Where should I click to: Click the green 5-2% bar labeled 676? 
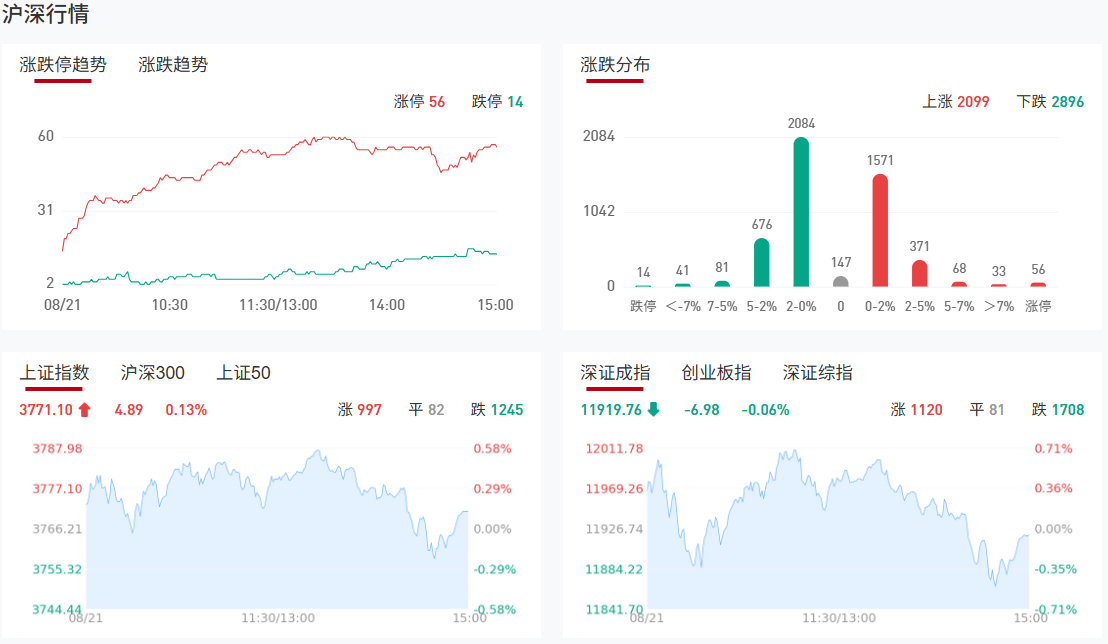(762, 262)
